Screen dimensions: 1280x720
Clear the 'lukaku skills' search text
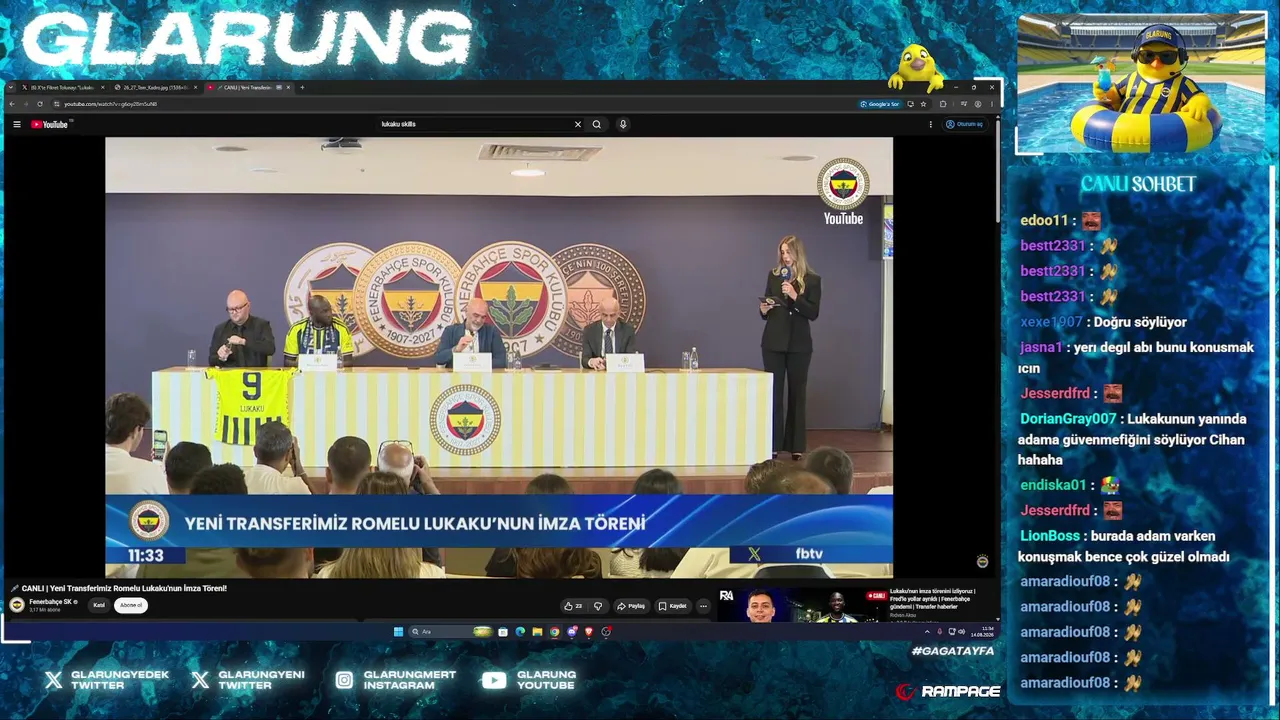tap(577, 124)
